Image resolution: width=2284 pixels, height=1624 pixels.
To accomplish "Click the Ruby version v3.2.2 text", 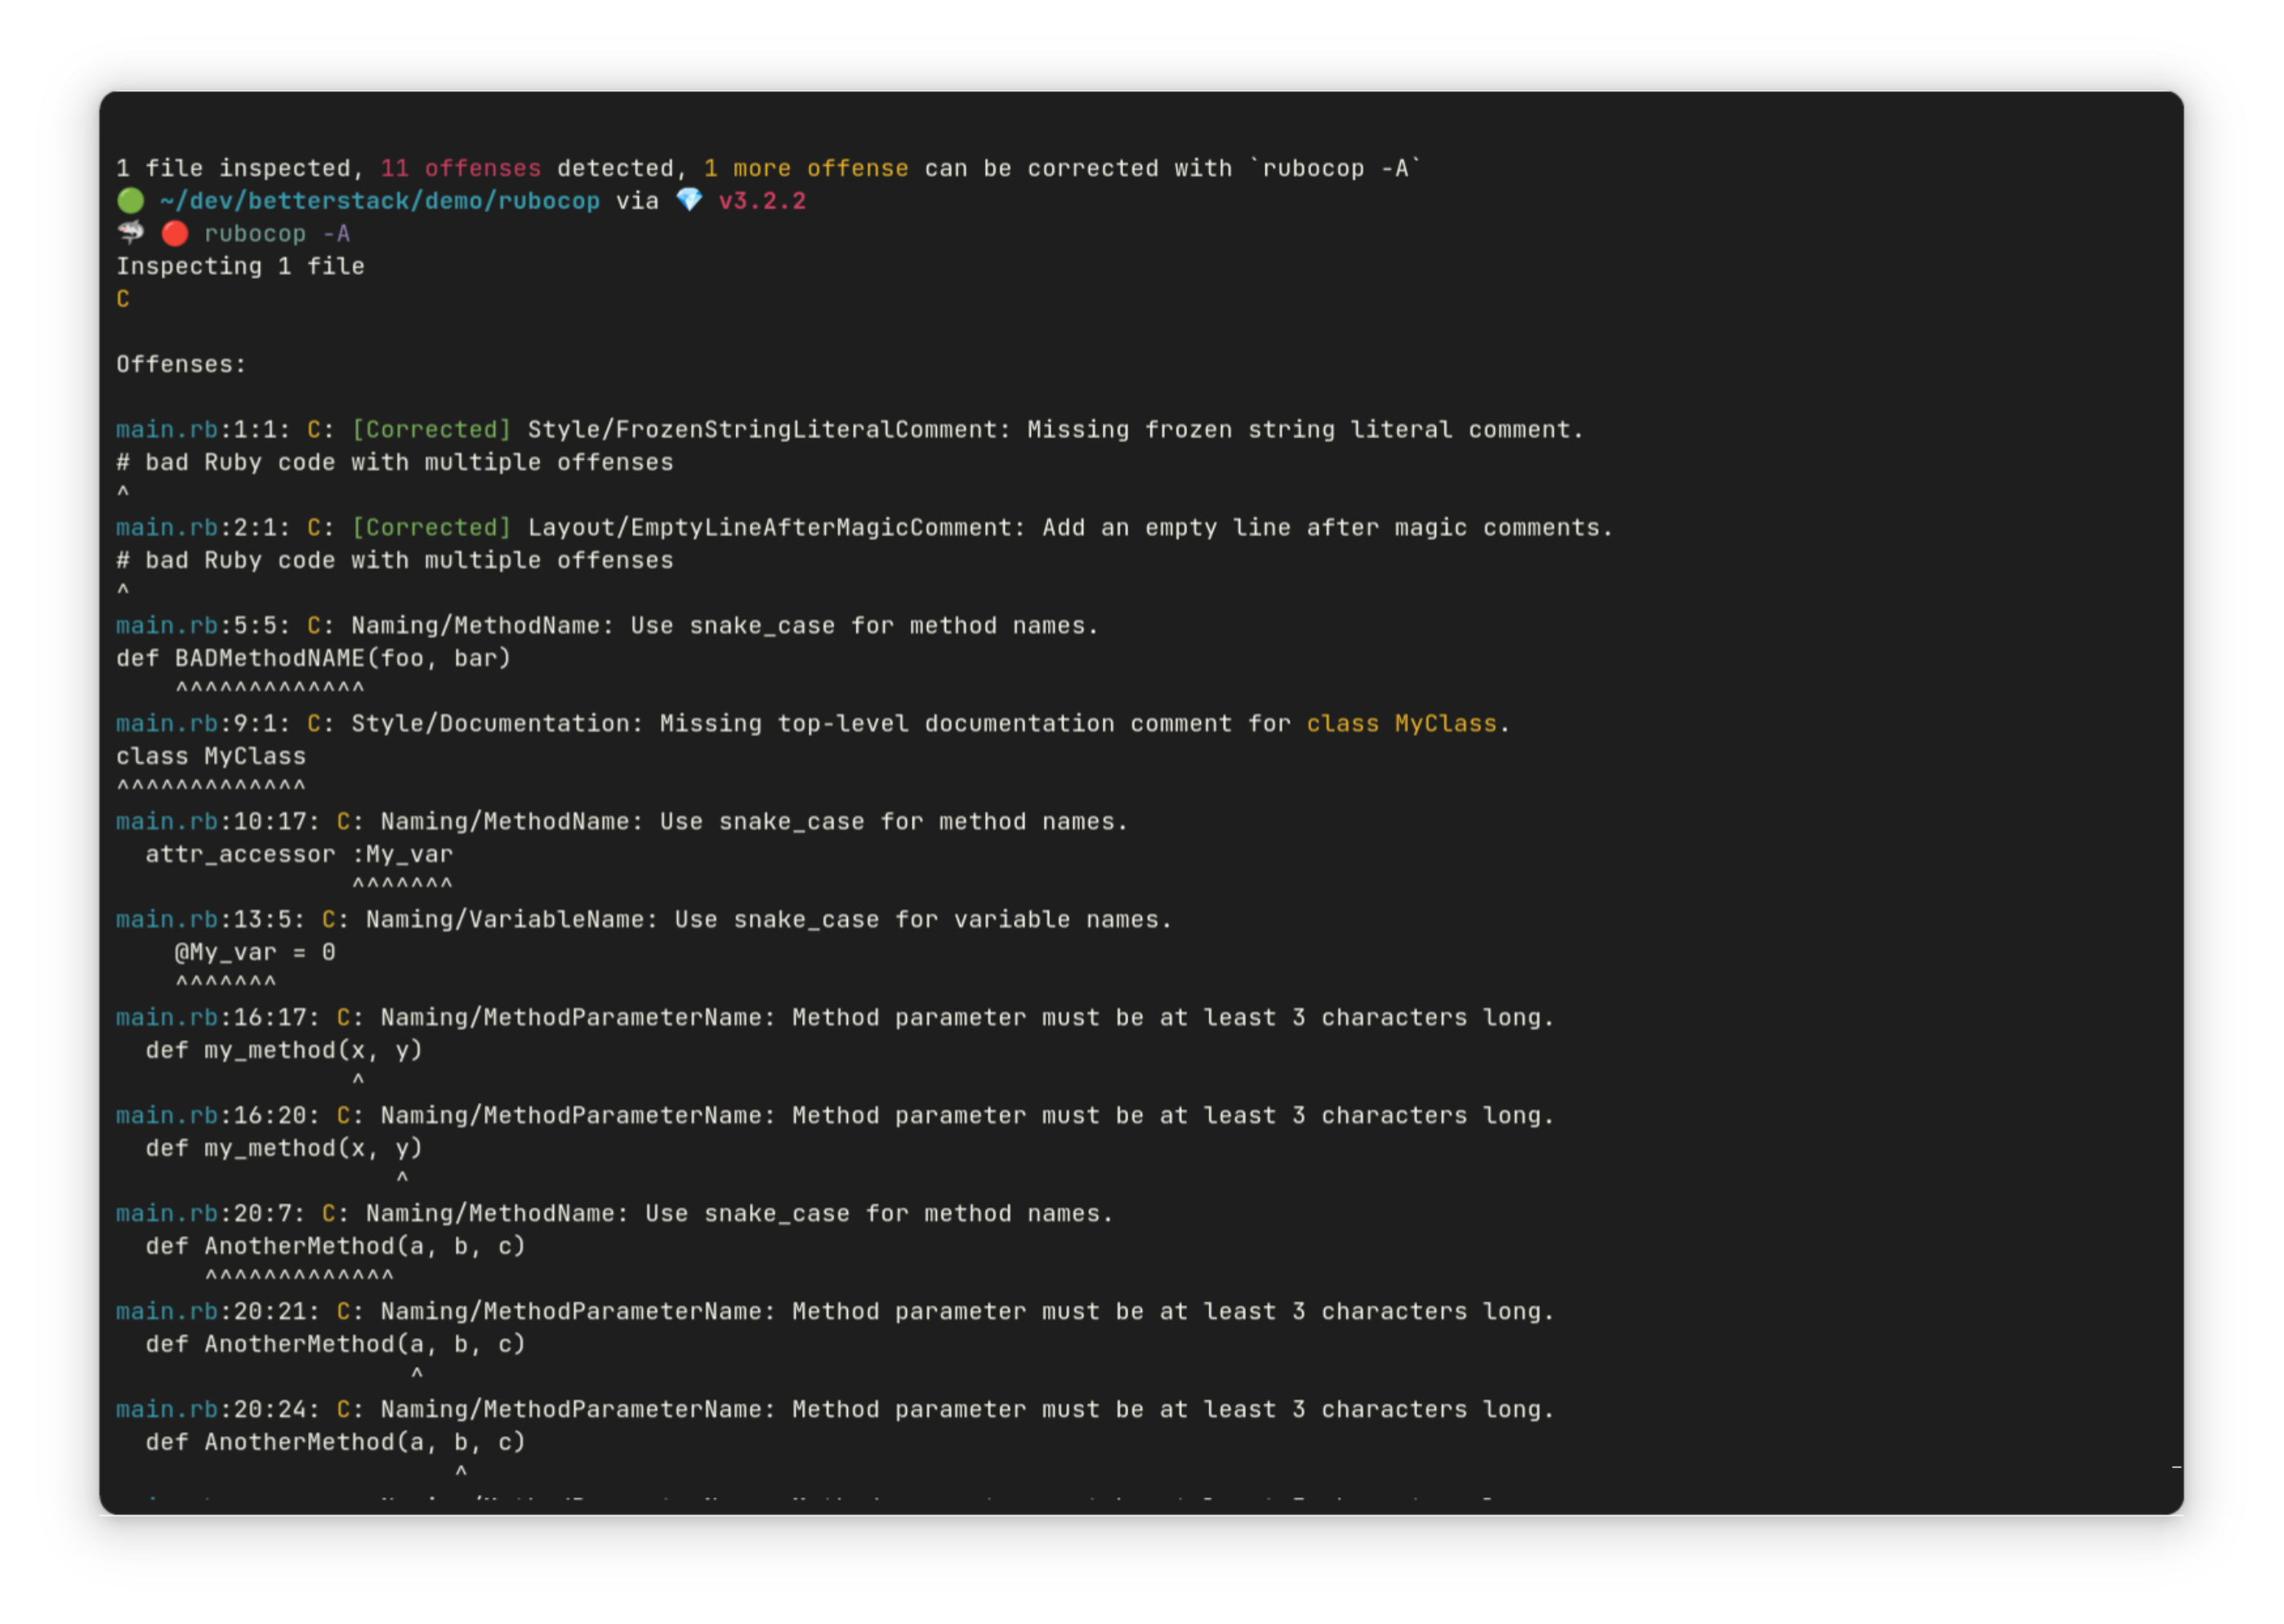I will tap(762, 201).
